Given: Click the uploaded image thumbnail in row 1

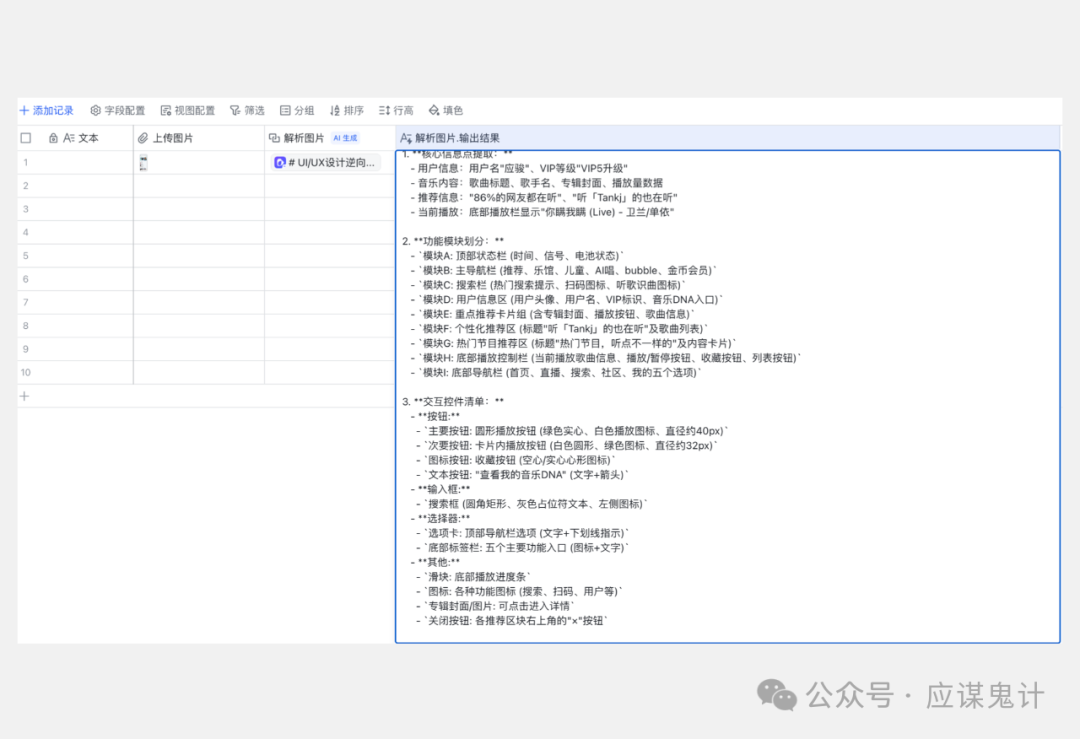Looking at the screenshot, I should click(x=143, y=161).
